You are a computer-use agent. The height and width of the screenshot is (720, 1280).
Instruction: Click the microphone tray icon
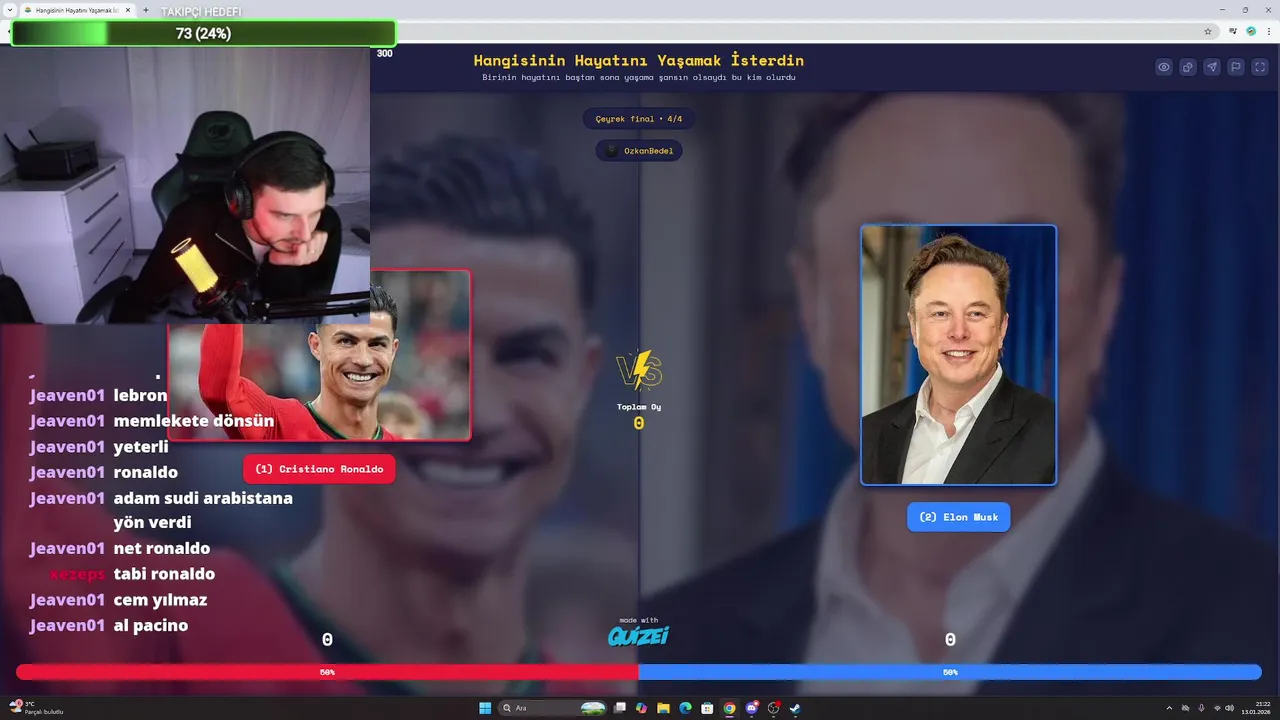coord(1201,708)
